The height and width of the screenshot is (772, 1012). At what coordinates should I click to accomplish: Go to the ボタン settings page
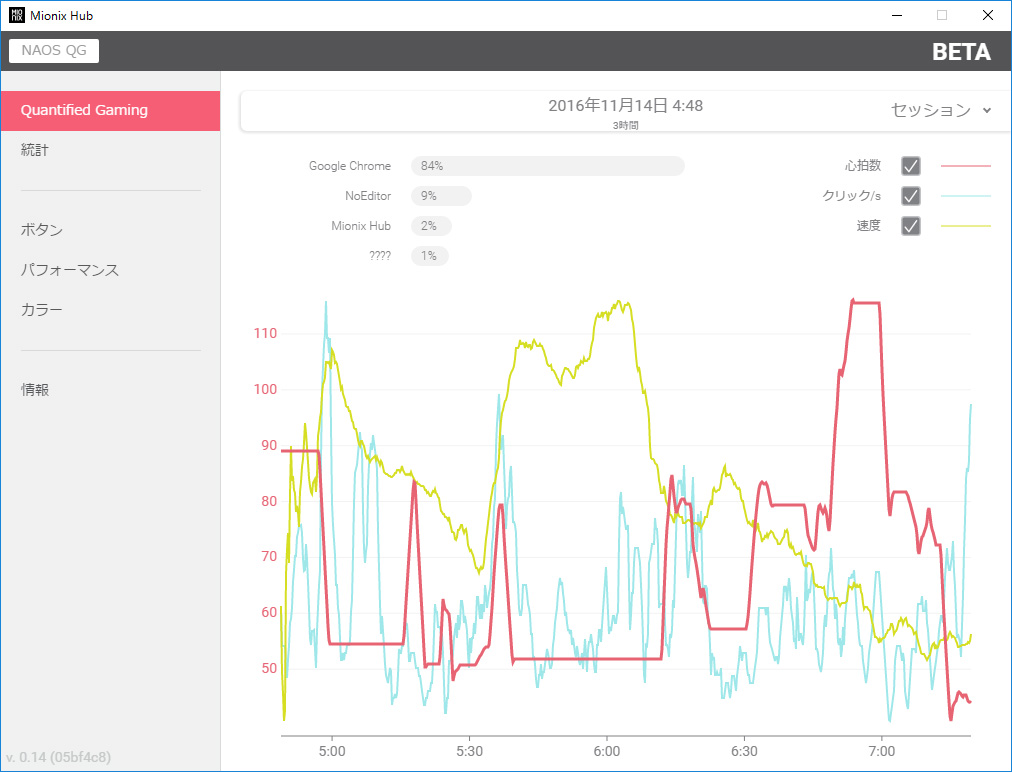point(42,230)
